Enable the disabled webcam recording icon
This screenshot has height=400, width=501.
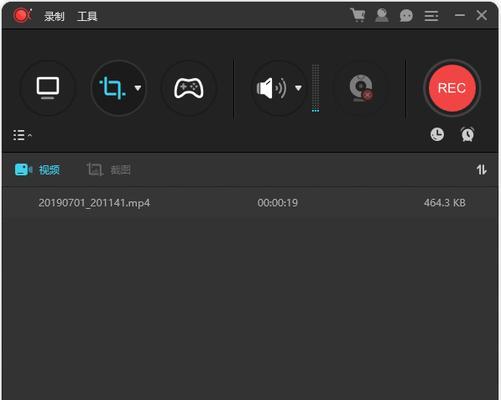361,88
